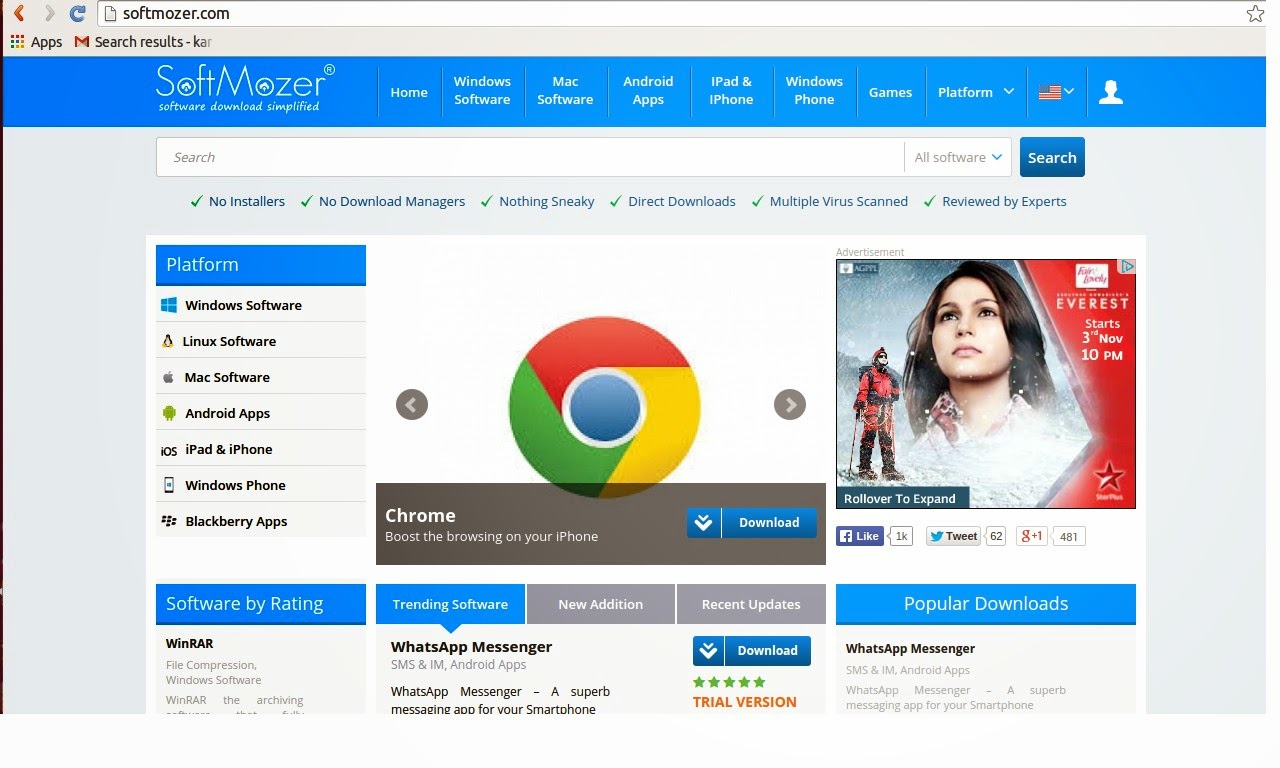Open the Apps grid shortcut
Image resolution: width=1280 pixels, height=768 pixels.
point(36,42)
